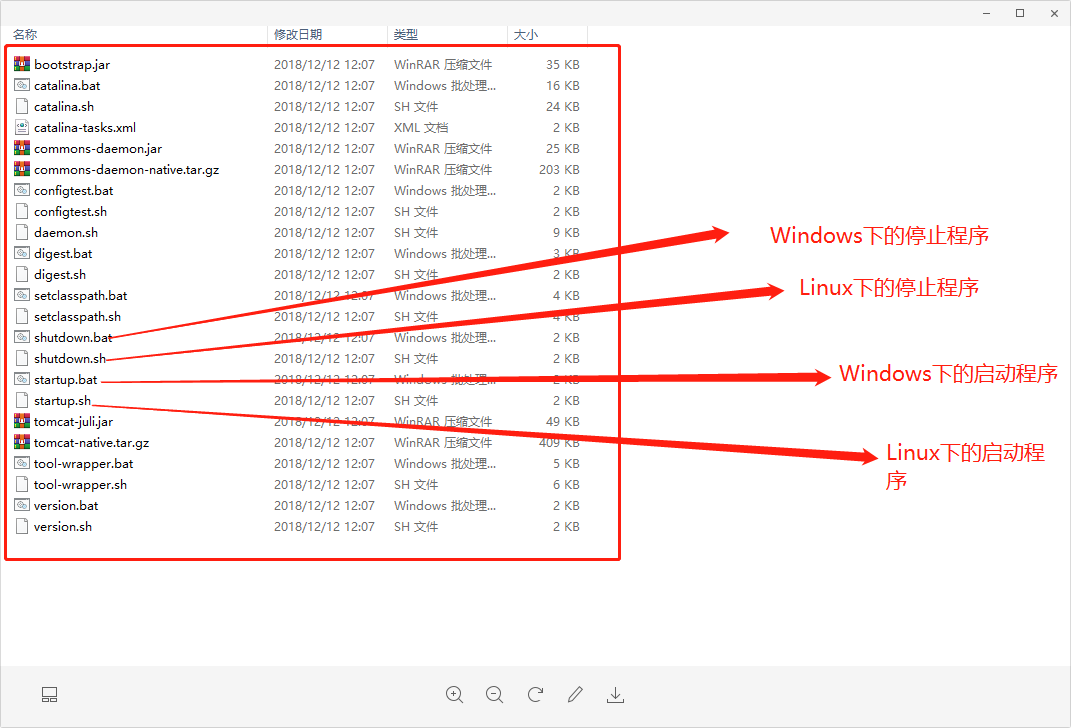Click the XML 文档 type cell
1071x728 pixels.
[x=421, y=127]
